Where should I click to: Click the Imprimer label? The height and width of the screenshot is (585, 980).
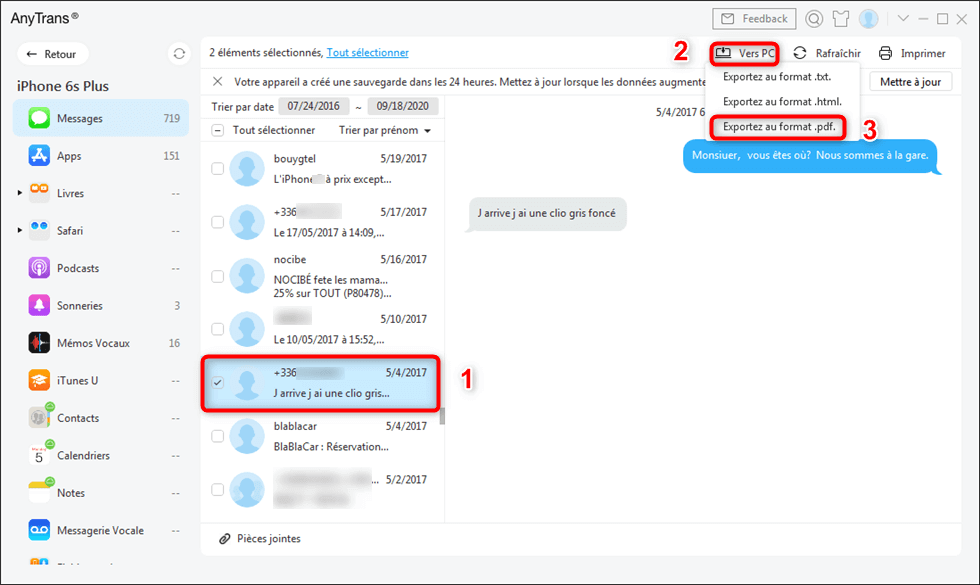pos(923,54)
